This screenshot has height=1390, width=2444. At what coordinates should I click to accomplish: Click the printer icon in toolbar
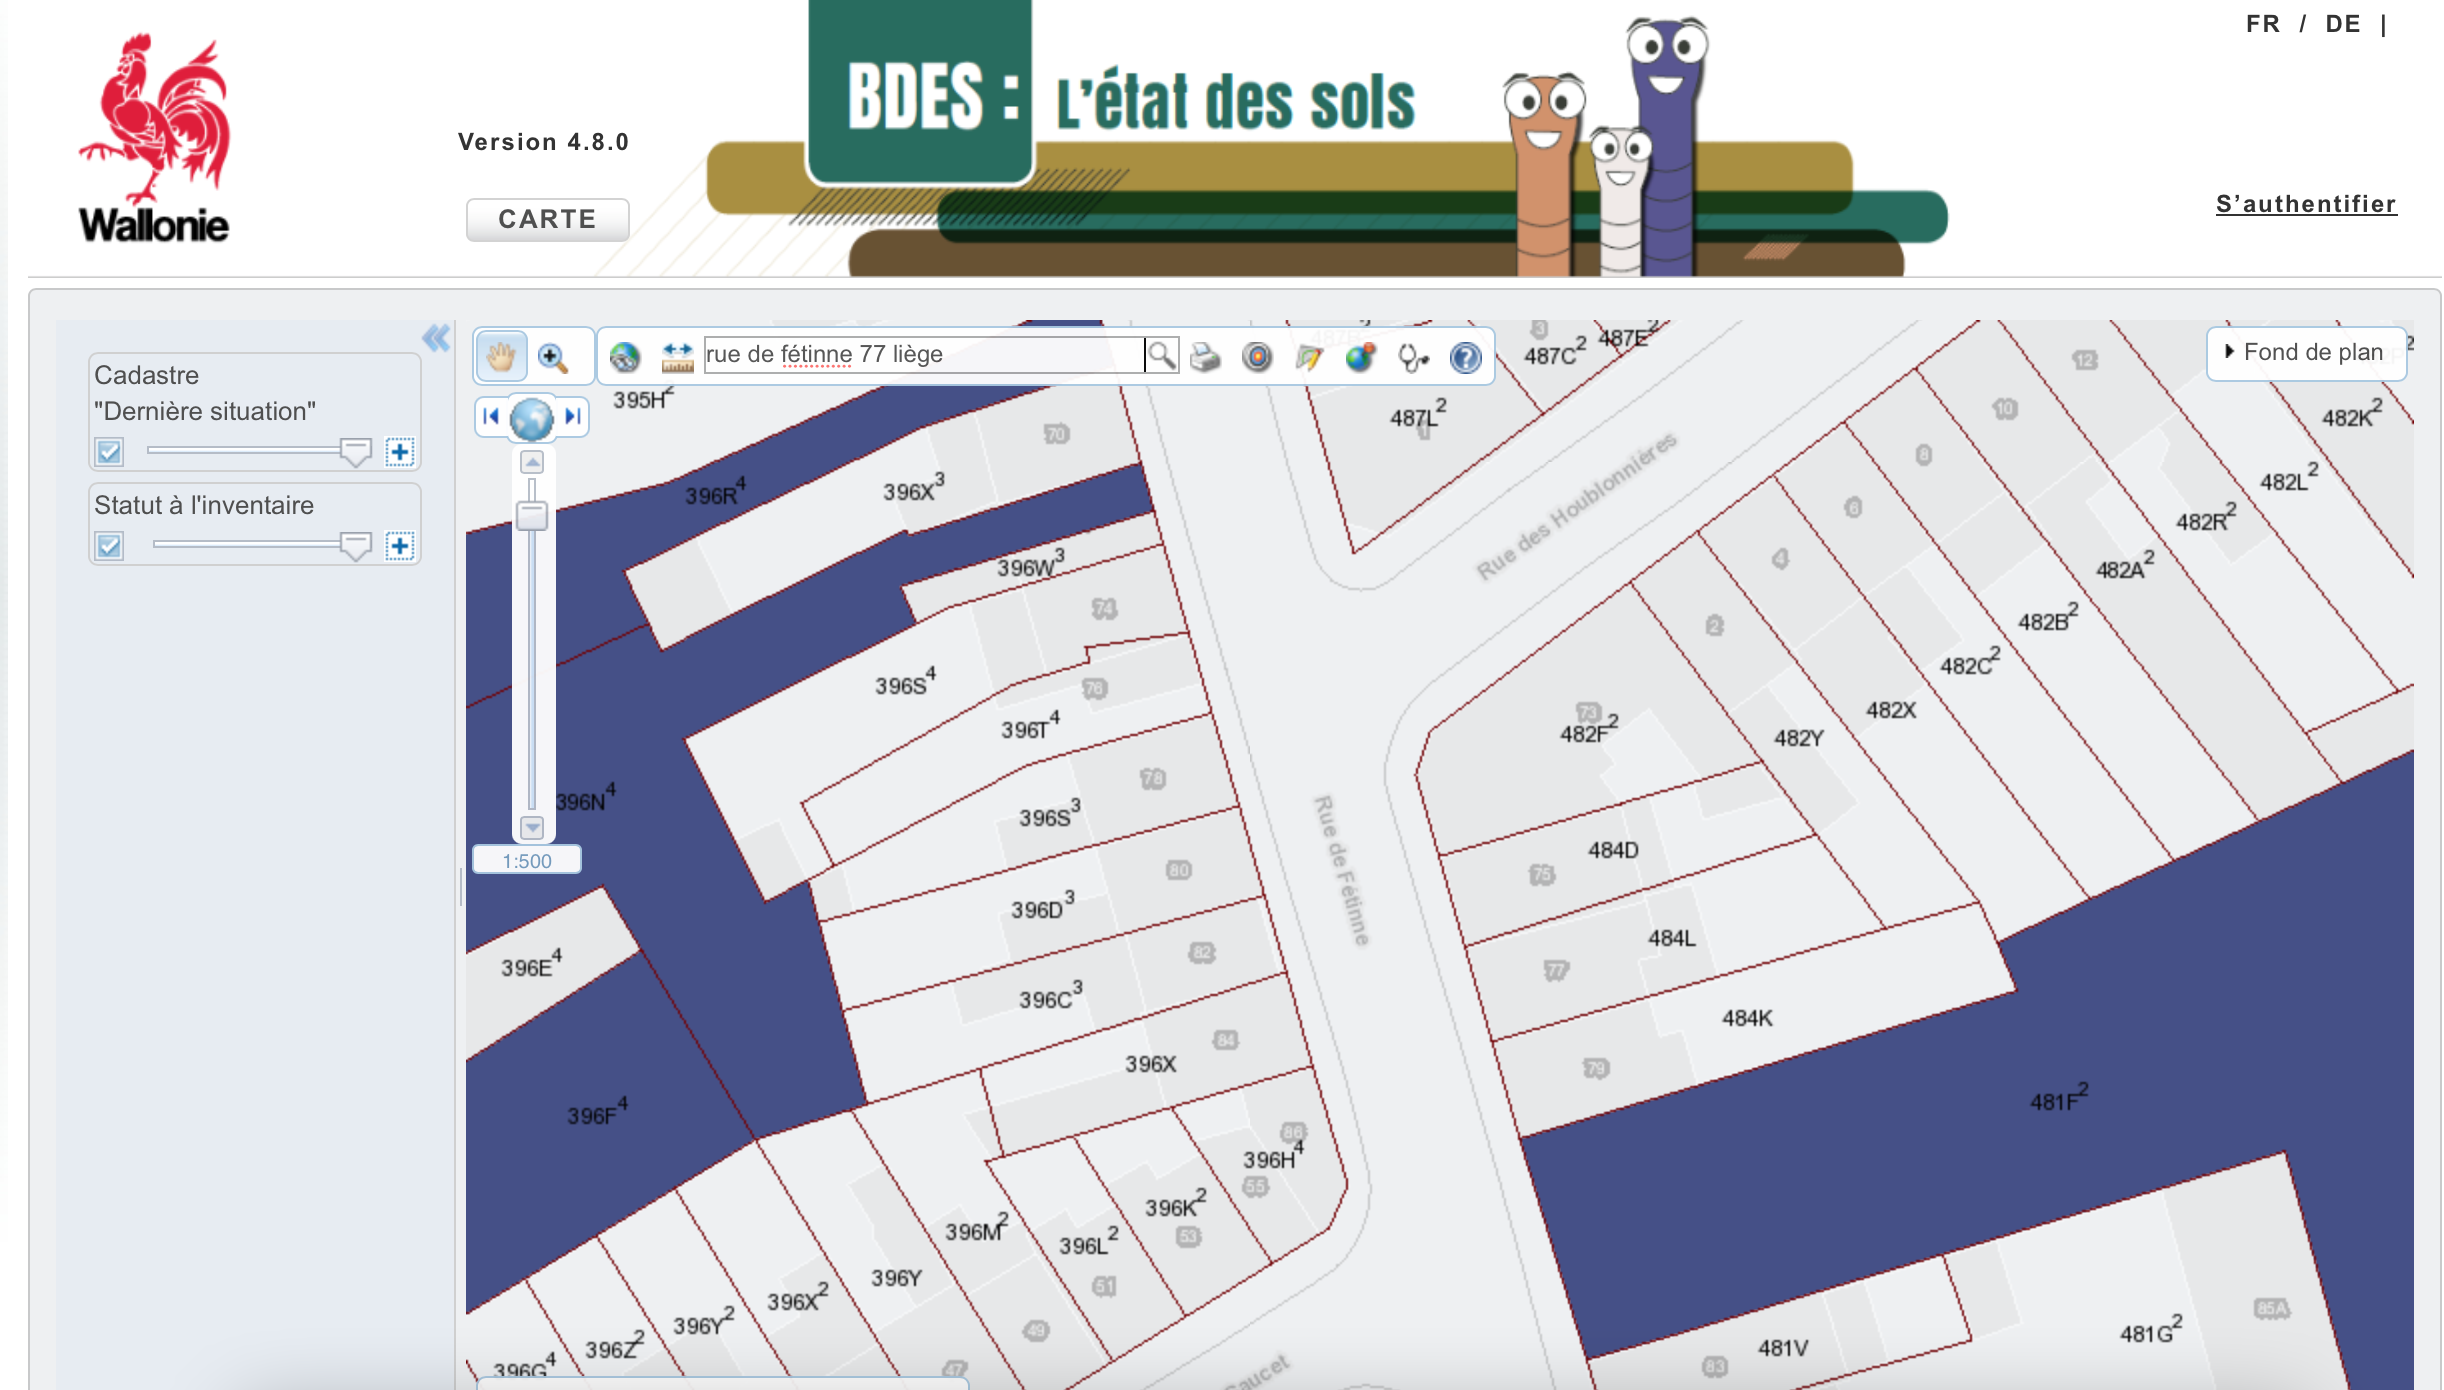point(1206,356)
